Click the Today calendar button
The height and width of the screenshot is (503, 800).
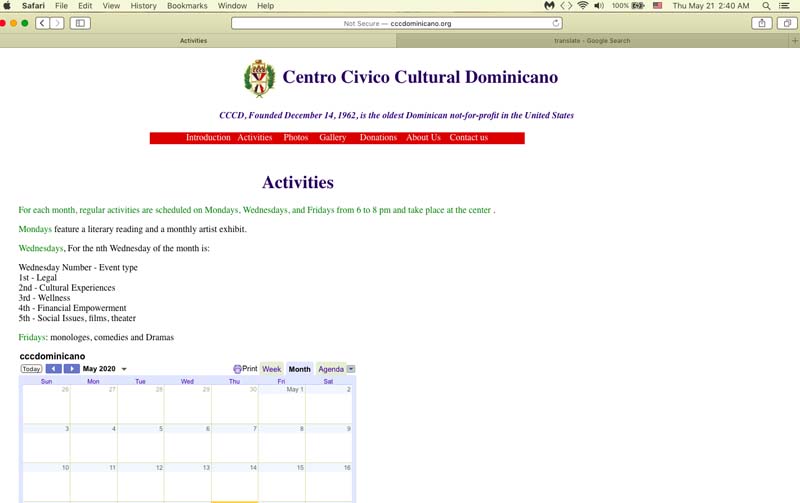click(x=31, y=369)
